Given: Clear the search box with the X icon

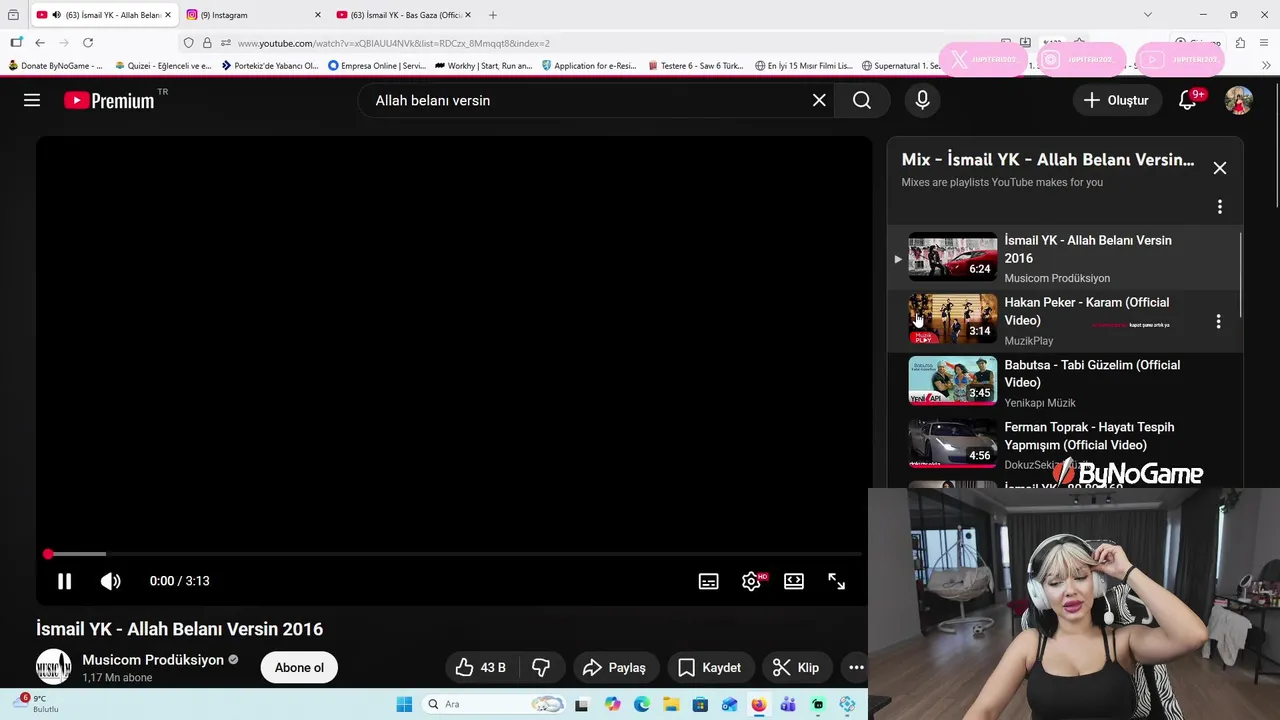Looking at the screenshot, I should [x=819, y=100].
